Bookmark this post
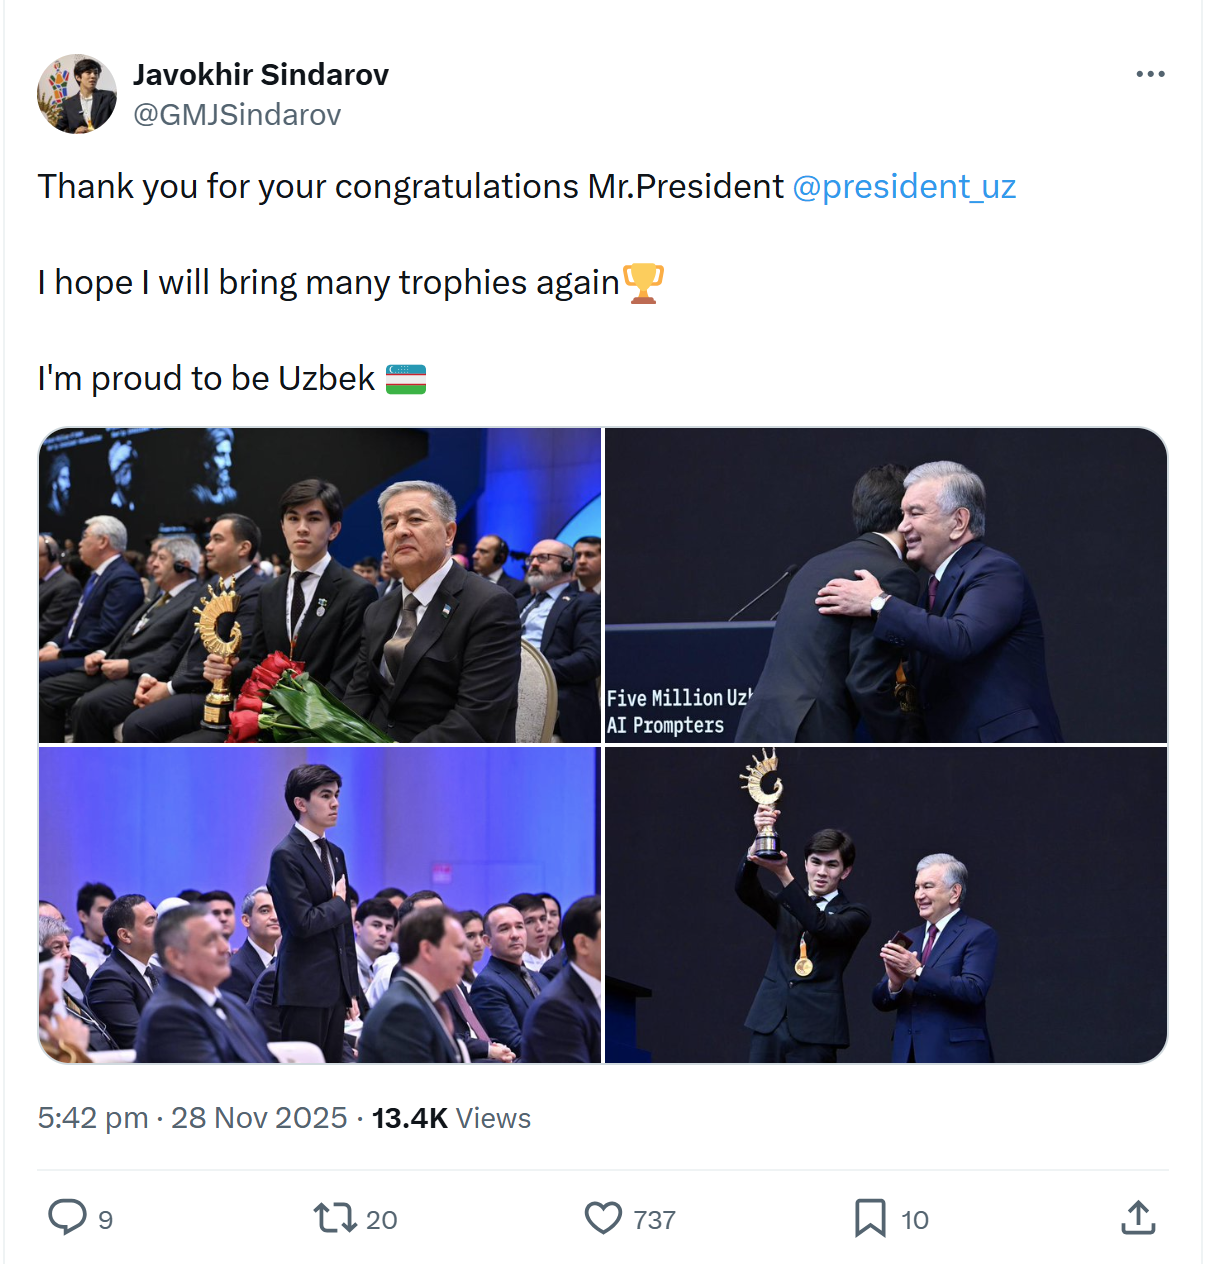 click(x=870, y=1218)
